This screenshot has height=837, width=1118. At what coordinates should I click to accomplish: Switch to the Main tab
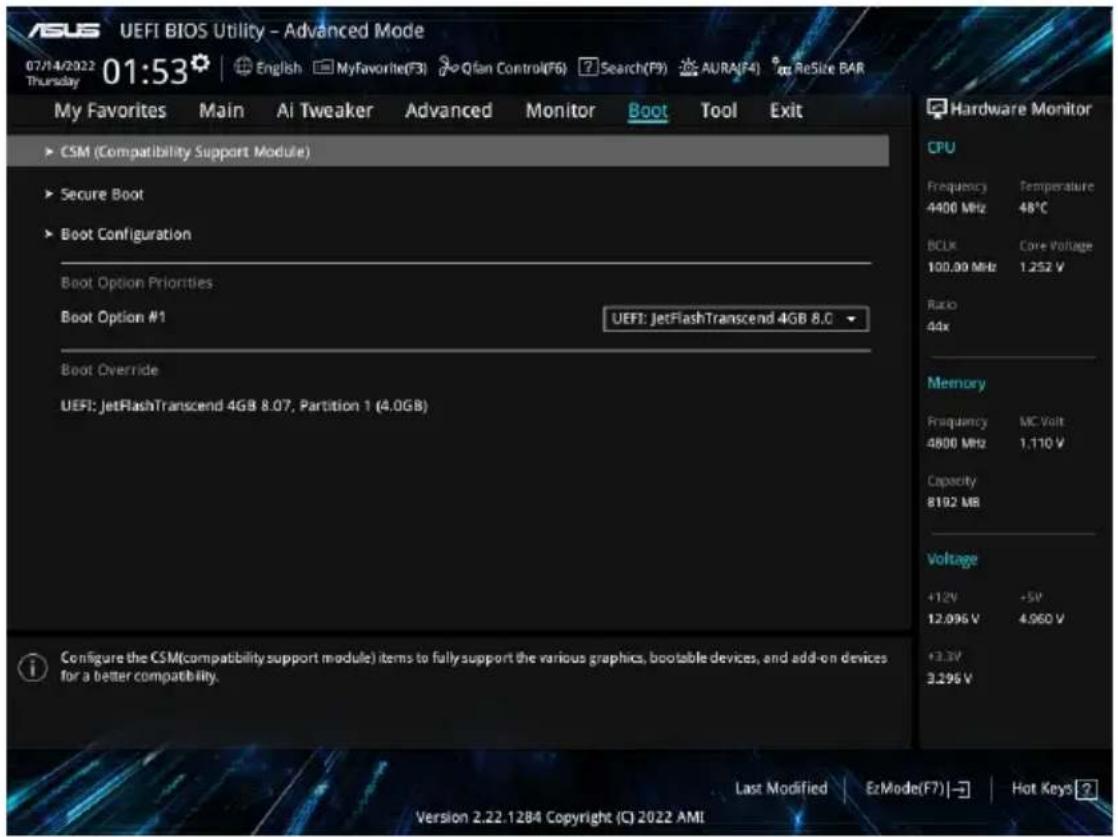tap(221, 111)
